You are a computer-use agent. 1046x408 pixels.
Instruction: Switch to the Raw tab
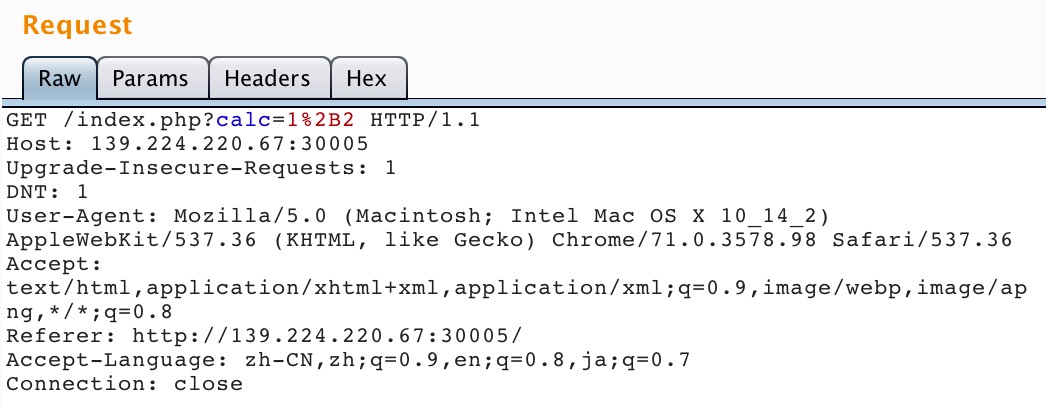(x=58, y=79)
